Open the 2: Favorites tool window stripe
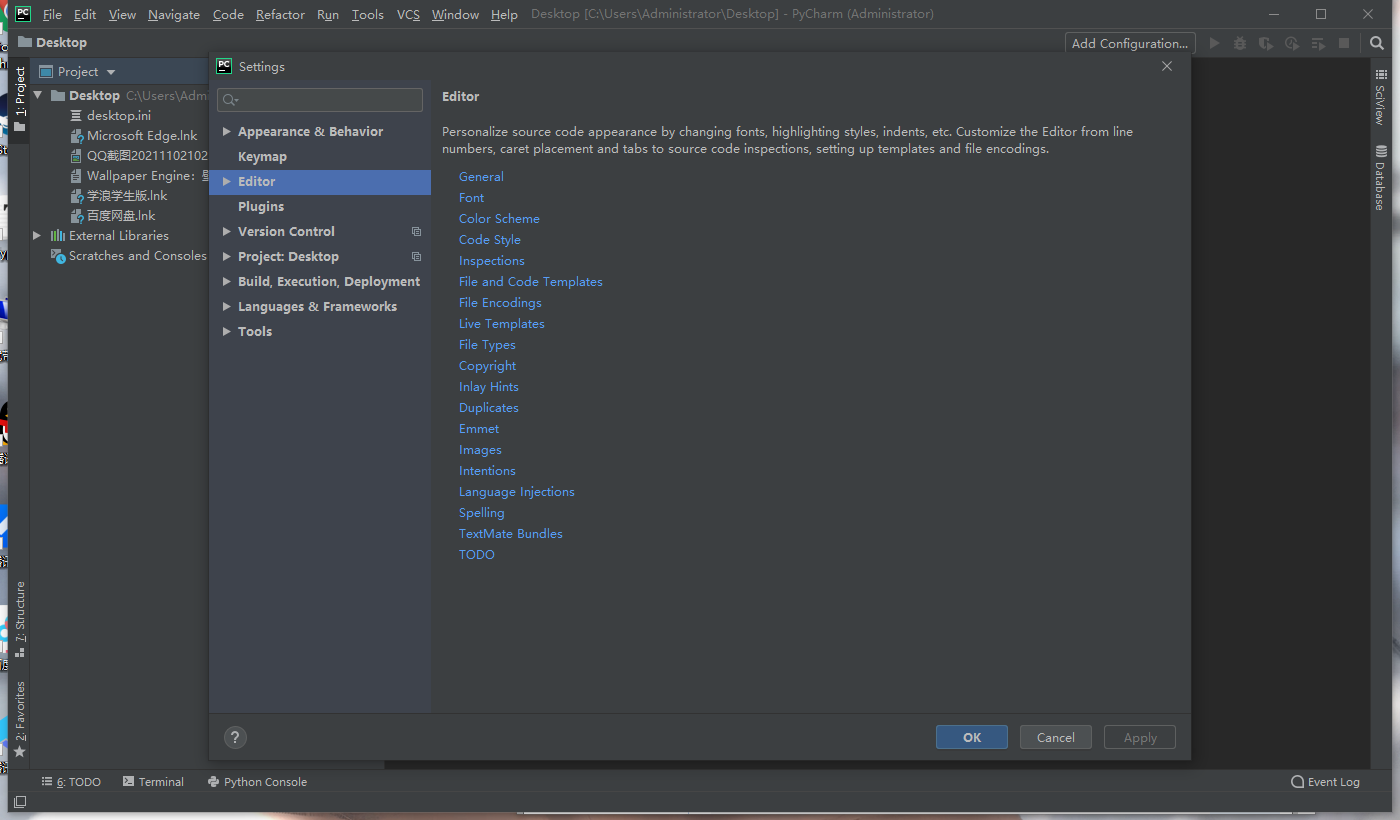The width and height of the screenshot is (1400, 820). click(19, 719)
